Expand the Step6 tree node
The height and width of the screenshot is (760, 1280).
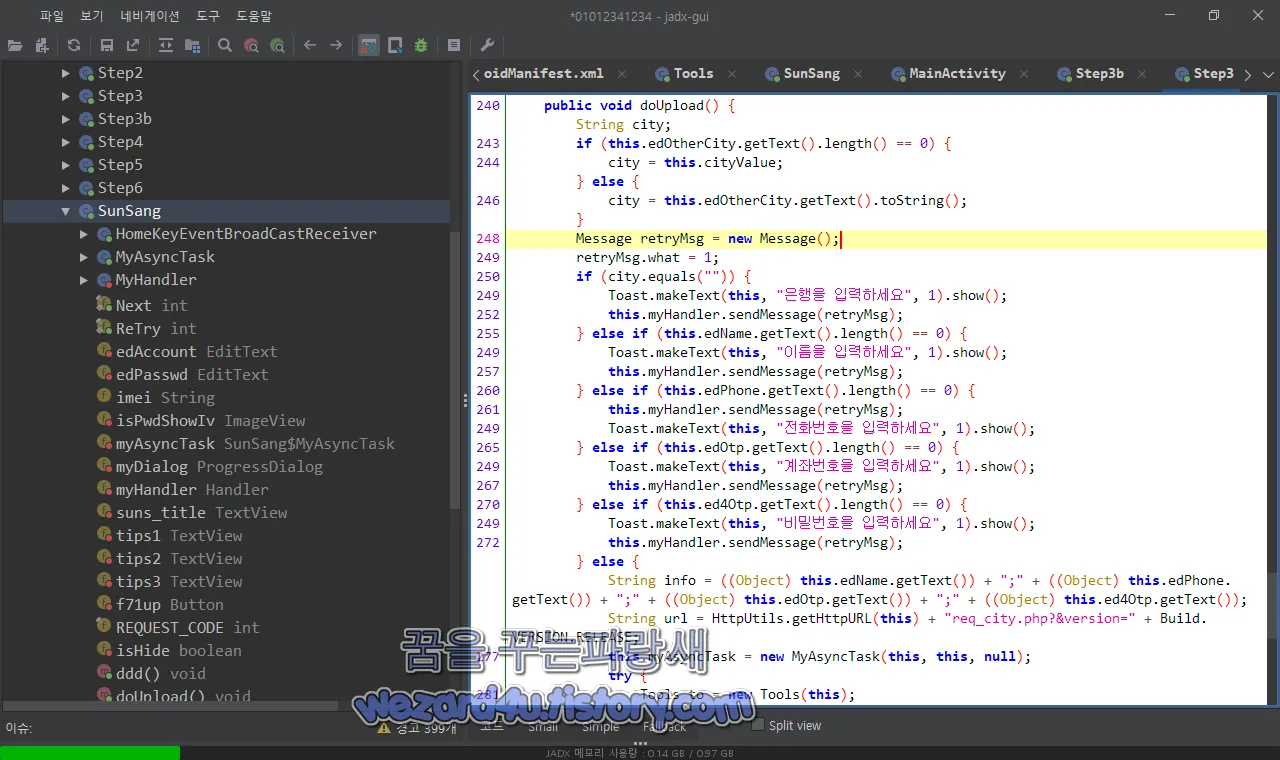(66, 188)
